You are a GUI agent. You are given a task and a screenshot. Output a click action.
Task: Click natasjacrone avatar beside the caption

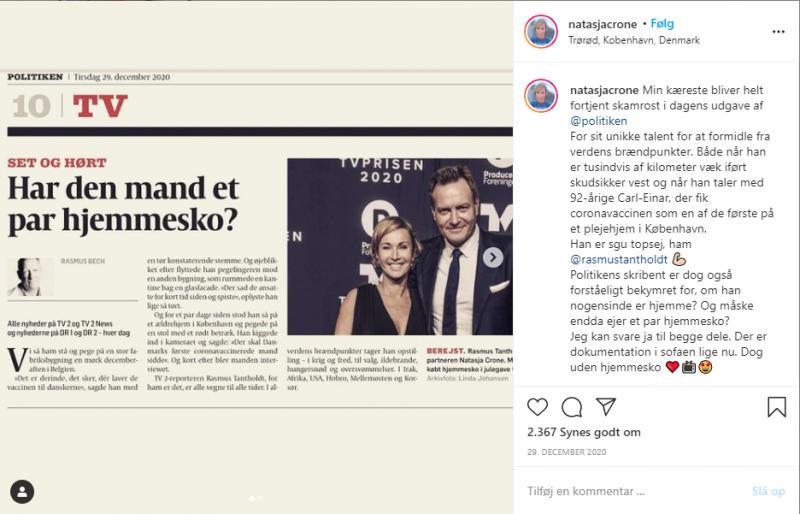[x=541, y=96]
